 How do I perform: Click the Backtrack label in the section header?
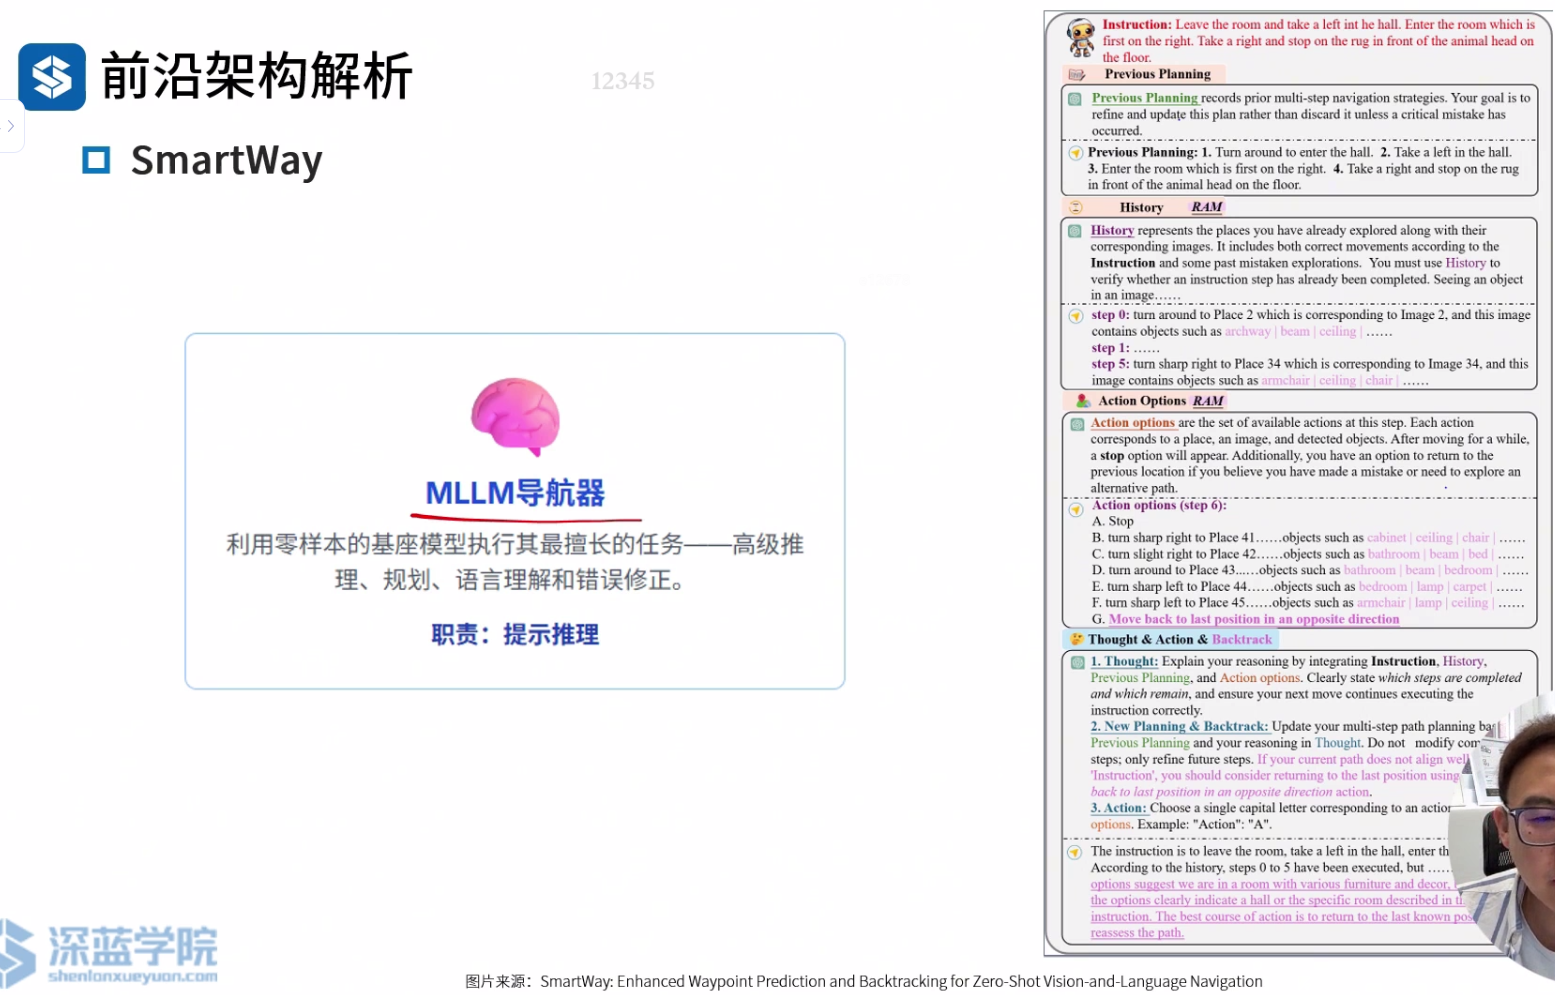tap(1242, 639)
